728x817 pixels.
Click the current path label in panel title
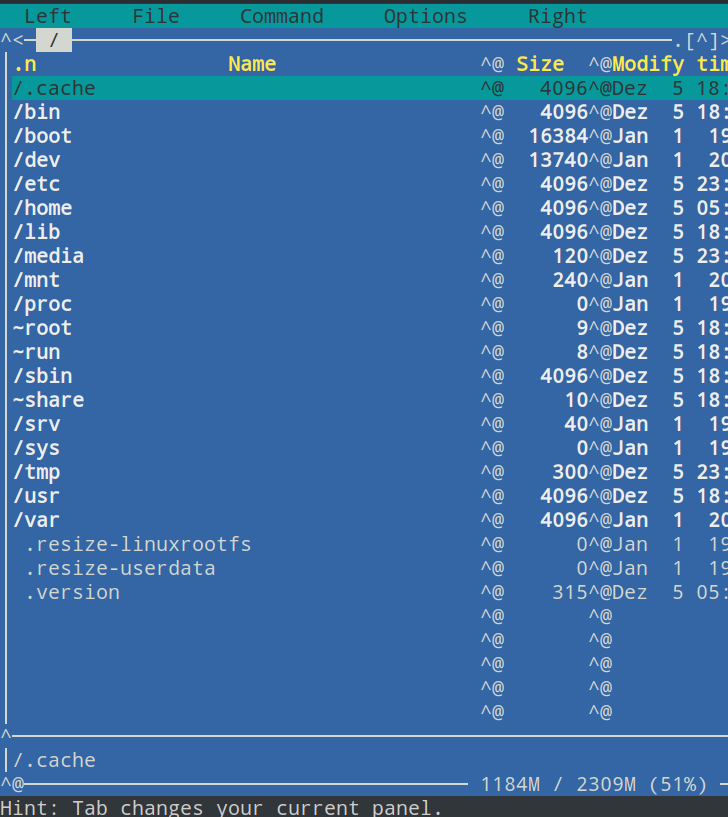[x=54, y=40]
